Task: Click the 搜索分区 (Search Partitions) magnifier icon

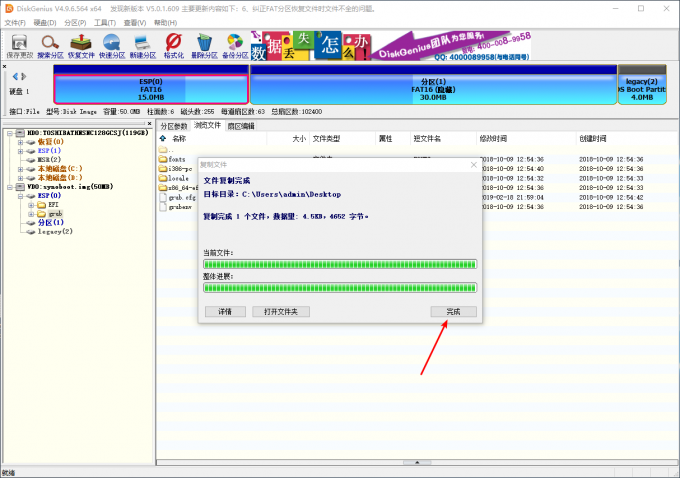Action: tap(50, 44)
